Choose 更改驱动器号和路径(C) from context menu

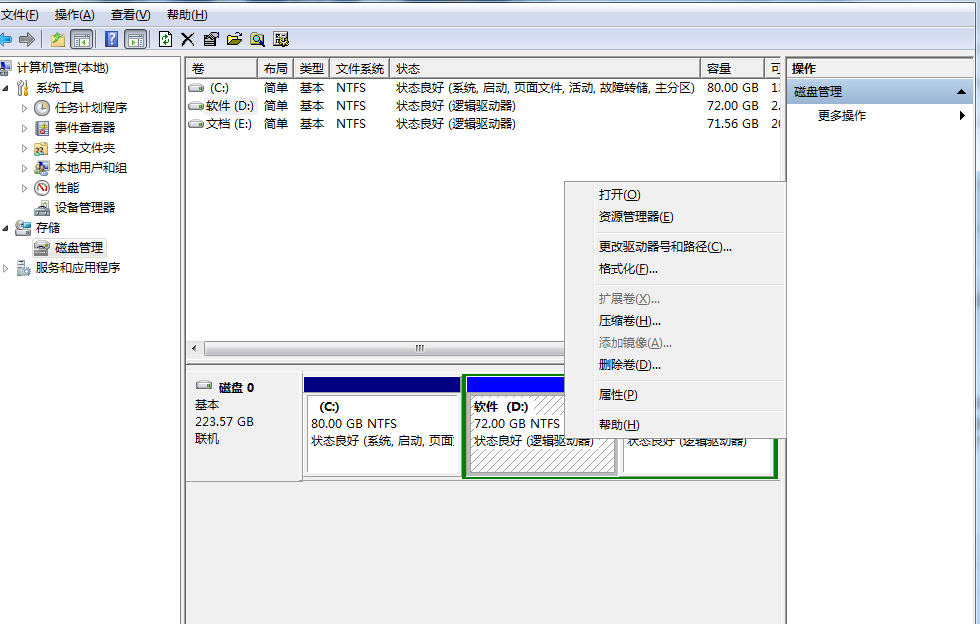(x=674, y=247)
